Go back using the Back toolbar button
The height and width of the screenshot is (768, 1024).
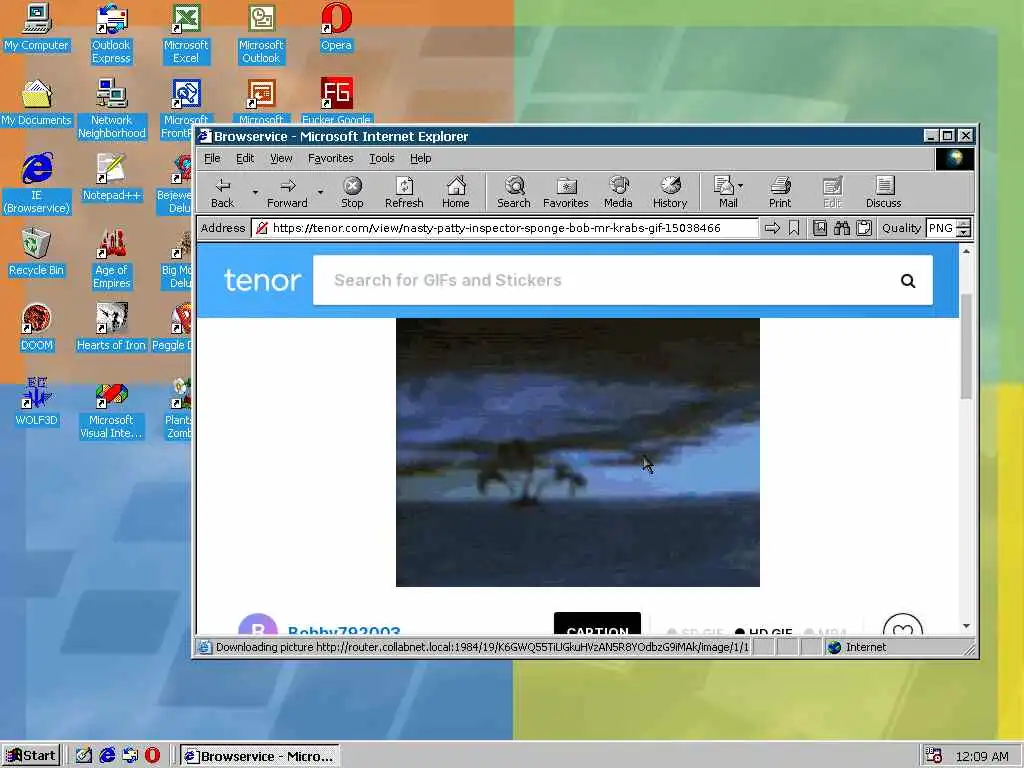(x=223, y=193)
